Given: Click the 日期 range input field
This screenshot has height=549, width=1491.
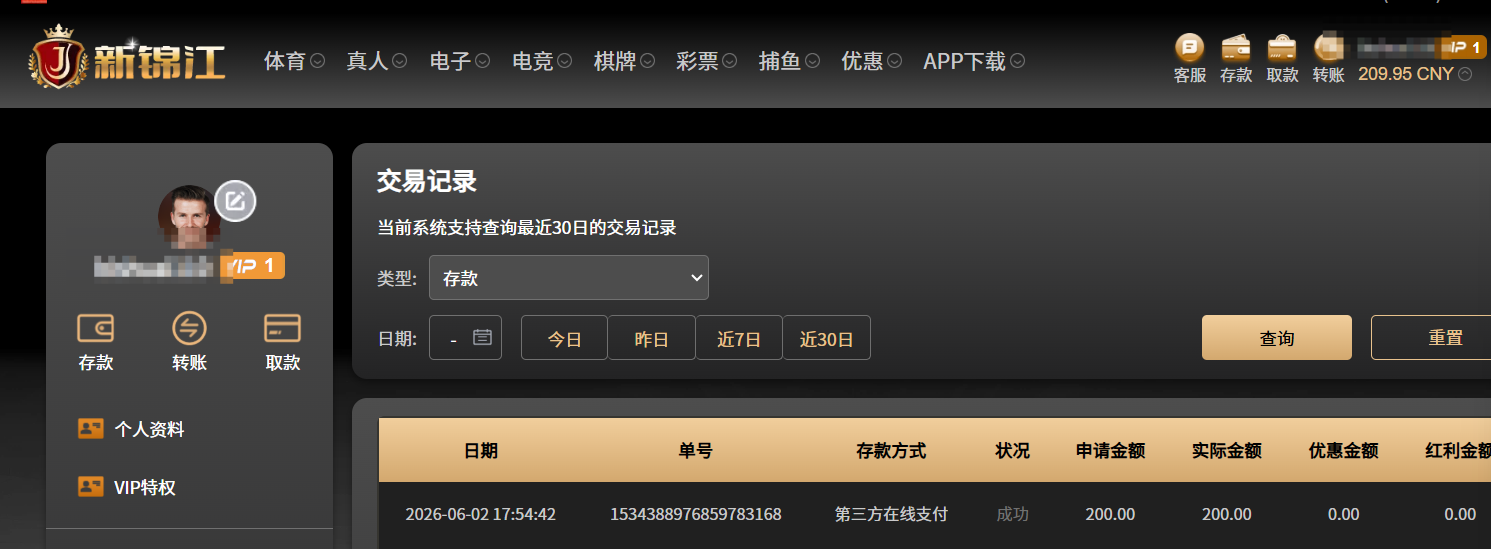Looking at the screenshot, I should [465, 337].
